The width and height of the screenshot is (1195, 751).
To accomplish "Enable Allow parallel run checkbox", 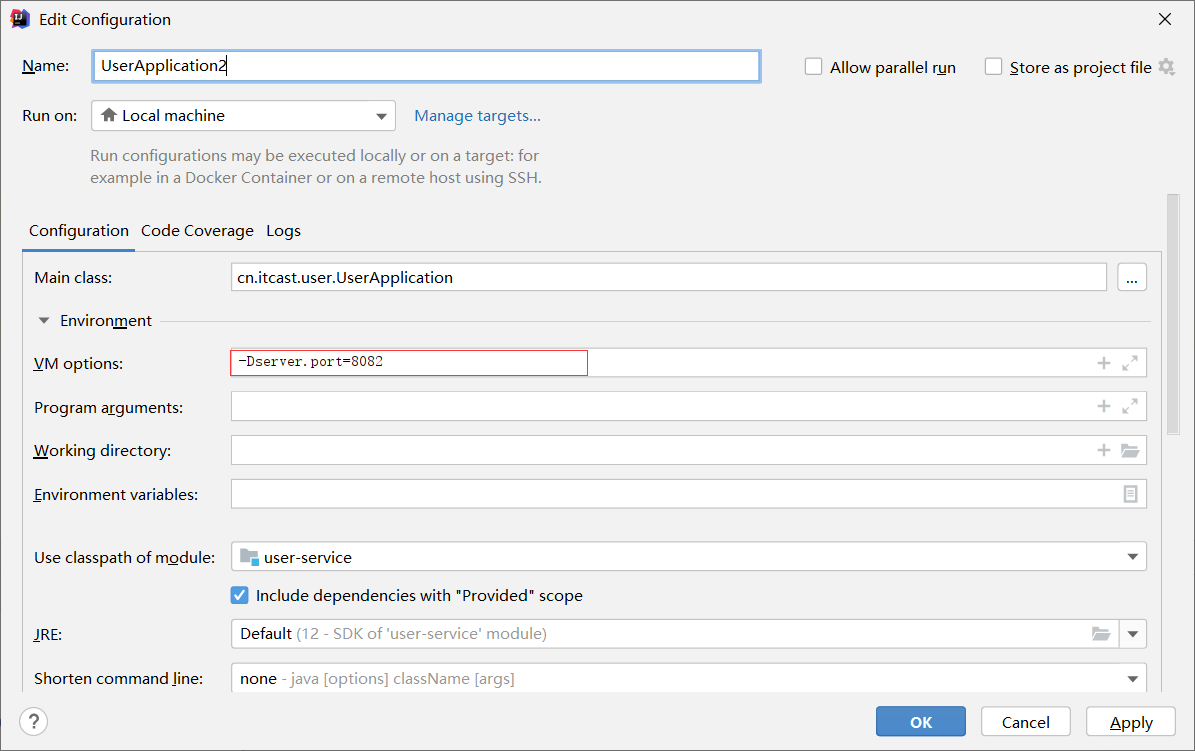I will (814, 67).
